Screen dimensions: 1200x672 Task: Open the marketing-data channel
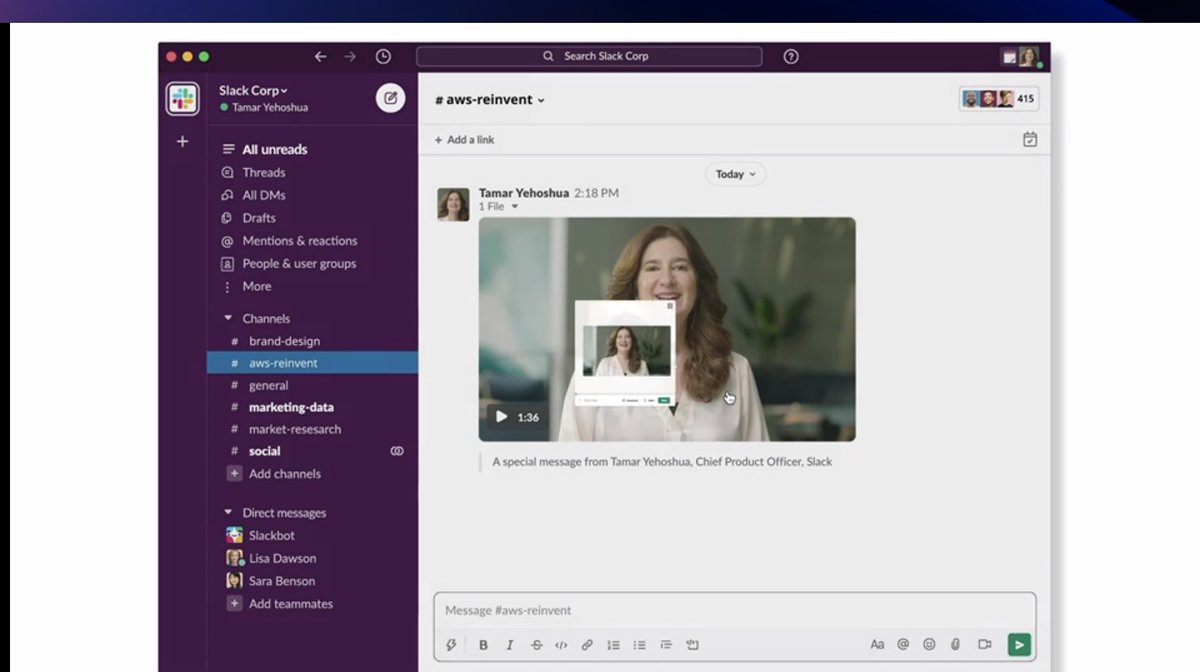(291, 407)
